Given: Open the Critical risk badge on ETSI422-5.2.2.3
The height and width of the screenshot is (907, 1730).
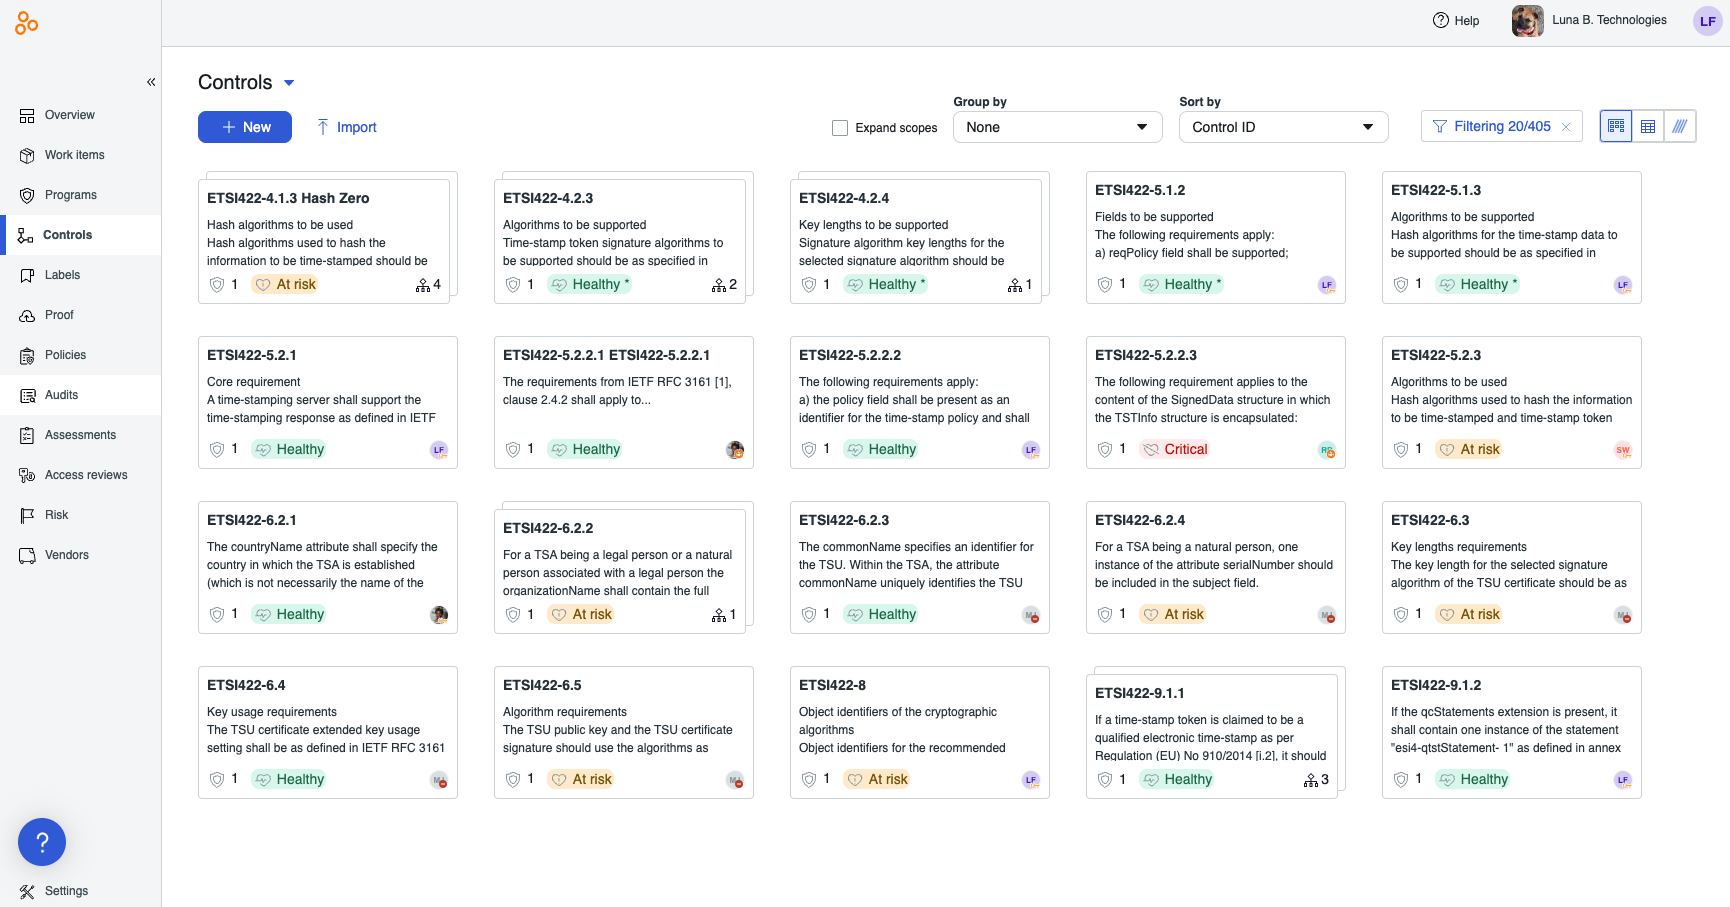Looking at the screenshot, I should coord(1175,449).
